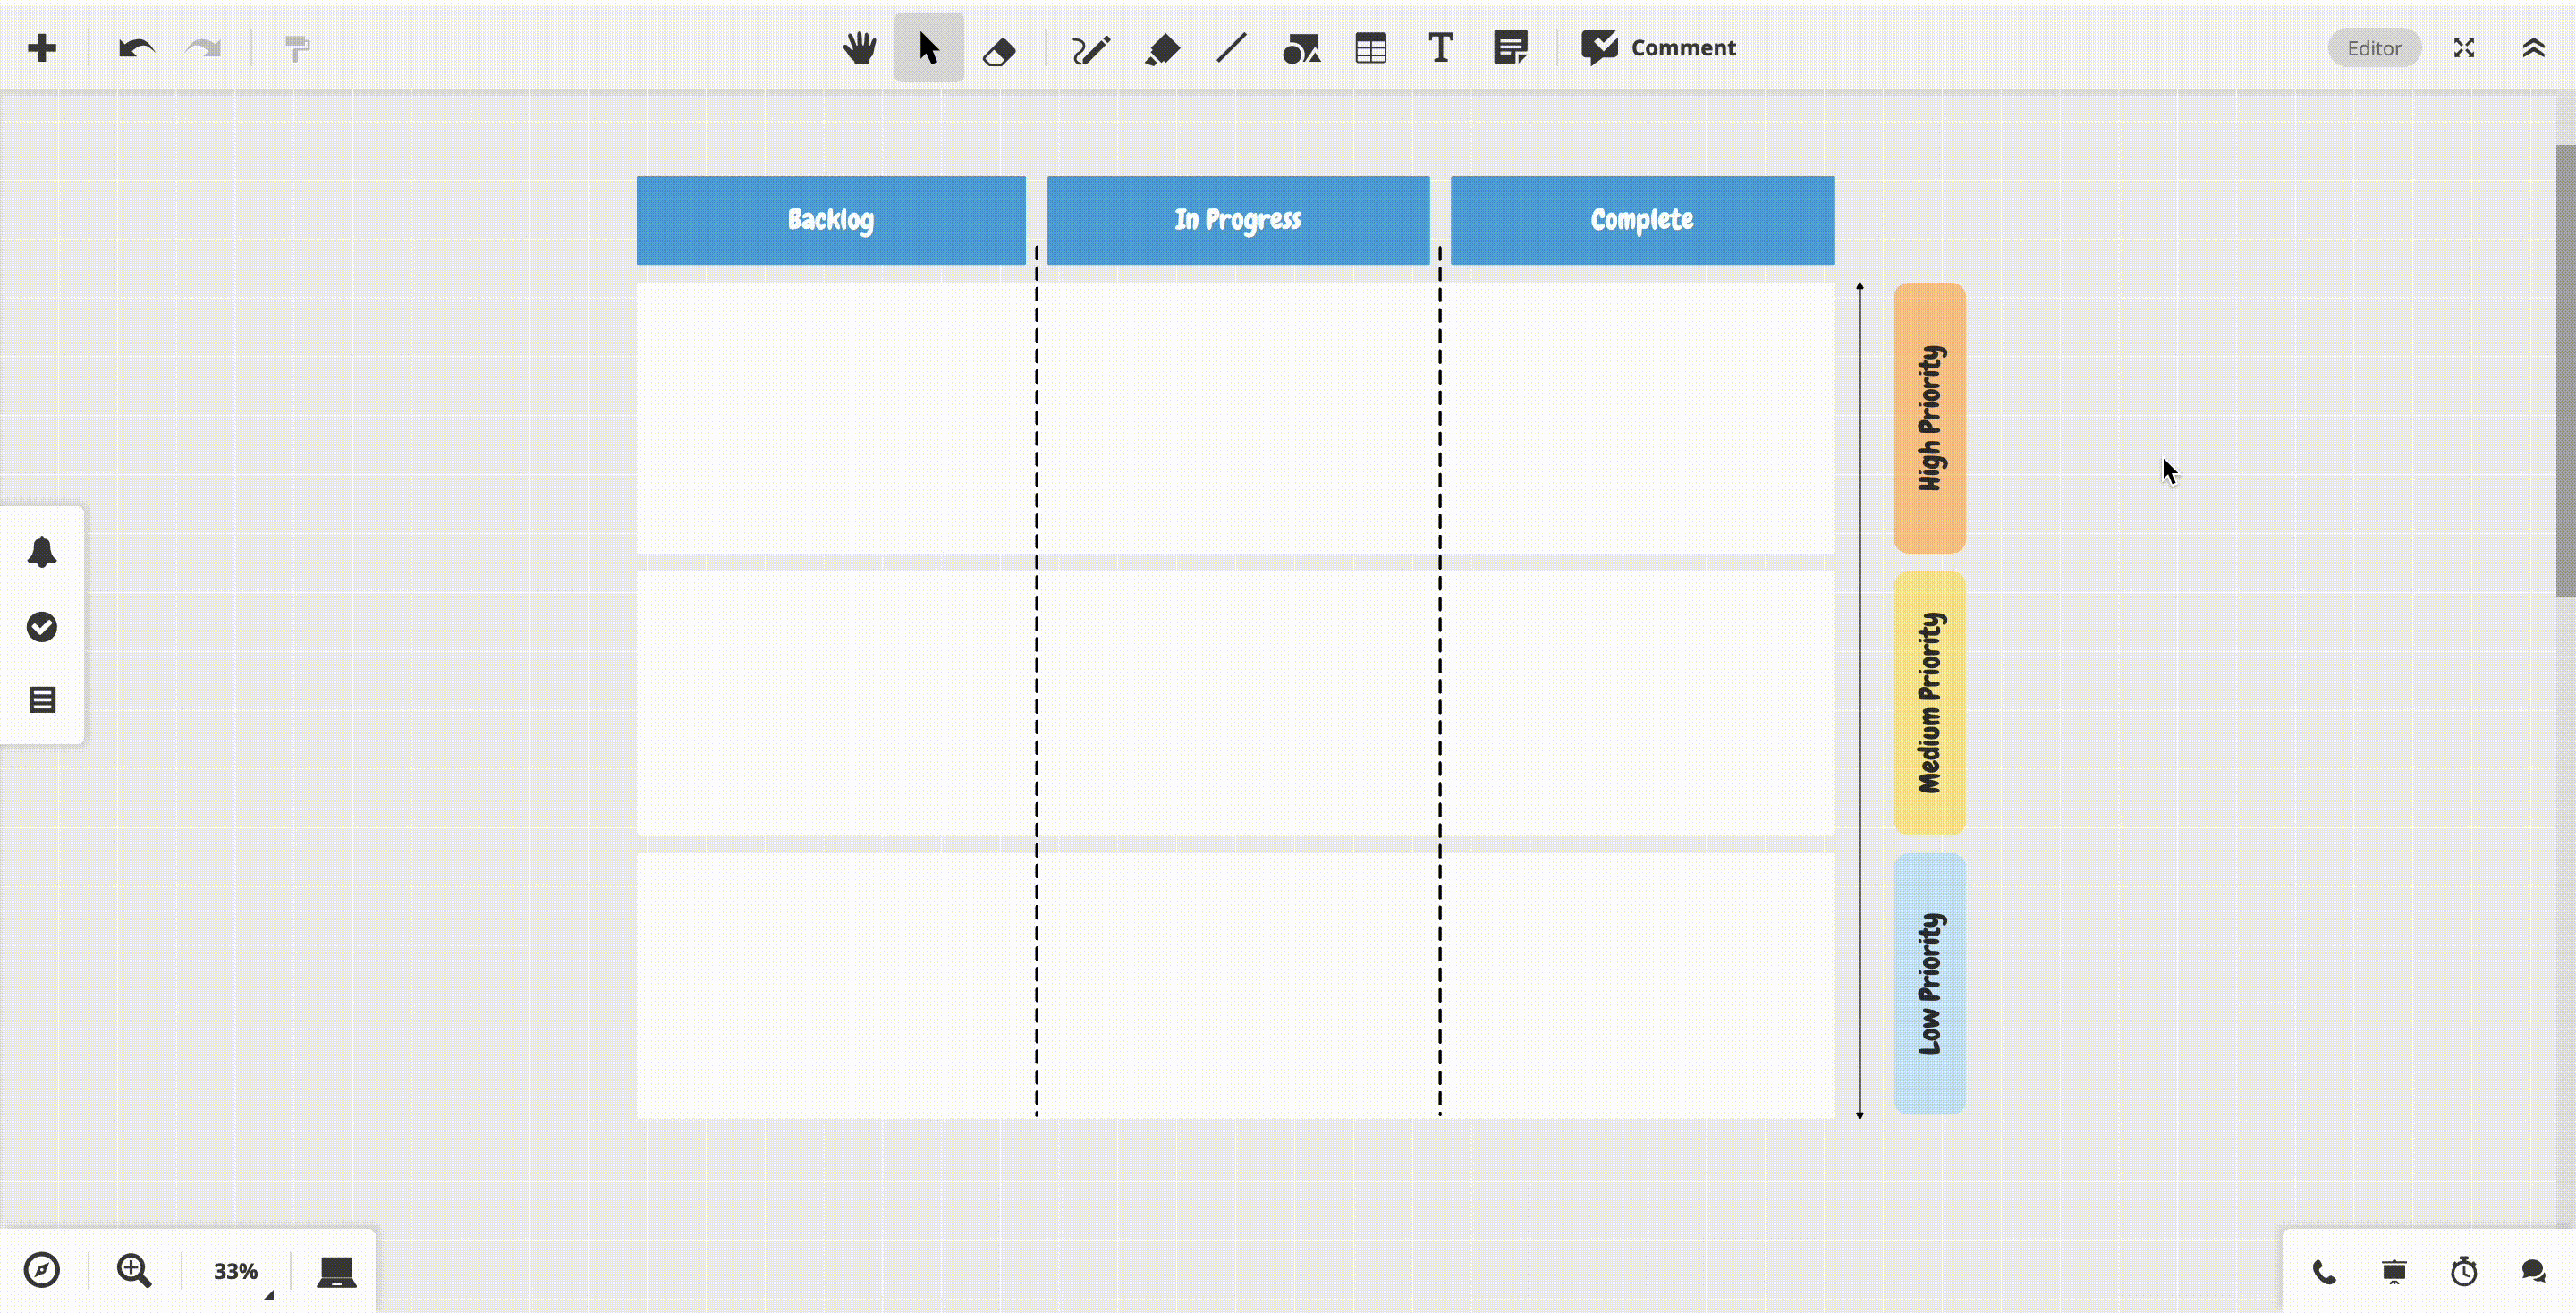The image size is (2576, 1313).
Task: Select the Low Priority label
Action: coord(1930,984)
